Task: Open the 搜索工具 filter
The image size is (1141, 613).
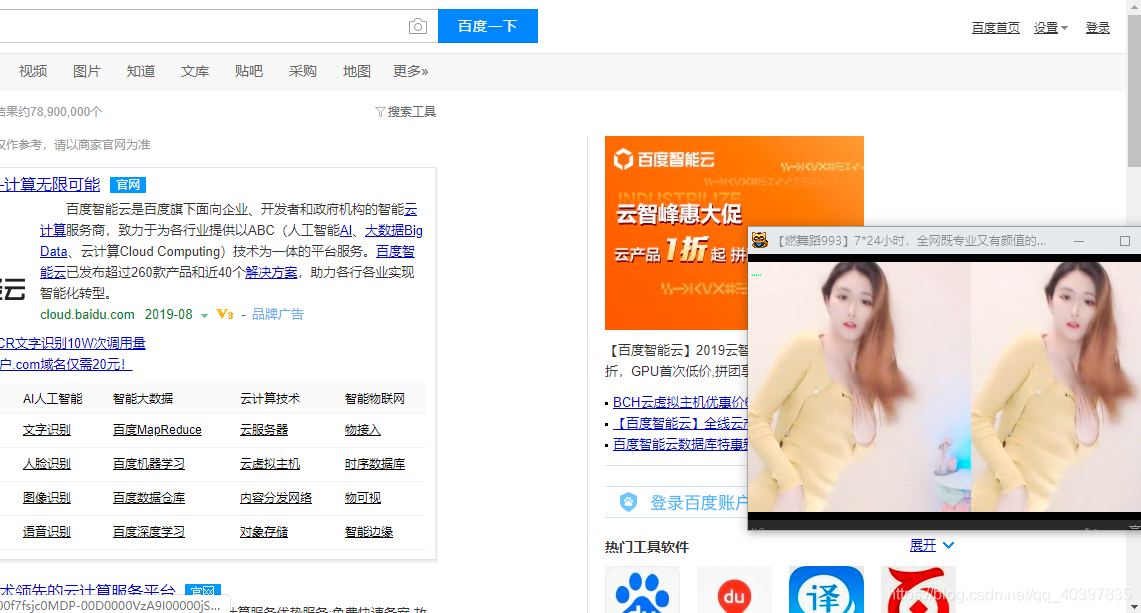Action: 405,111
